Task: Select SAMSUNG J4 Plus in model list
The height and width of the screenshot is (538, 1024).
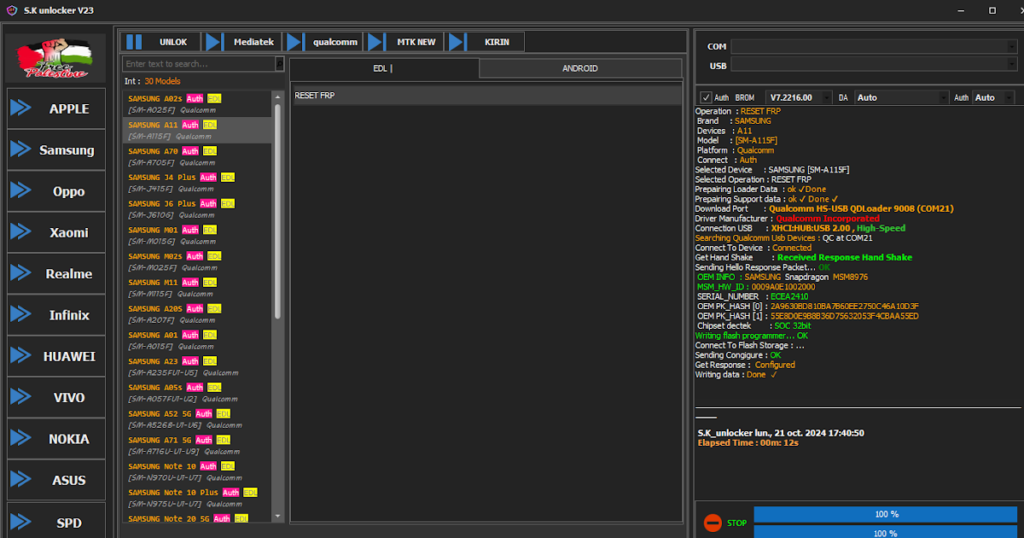Action: point(197,183)
